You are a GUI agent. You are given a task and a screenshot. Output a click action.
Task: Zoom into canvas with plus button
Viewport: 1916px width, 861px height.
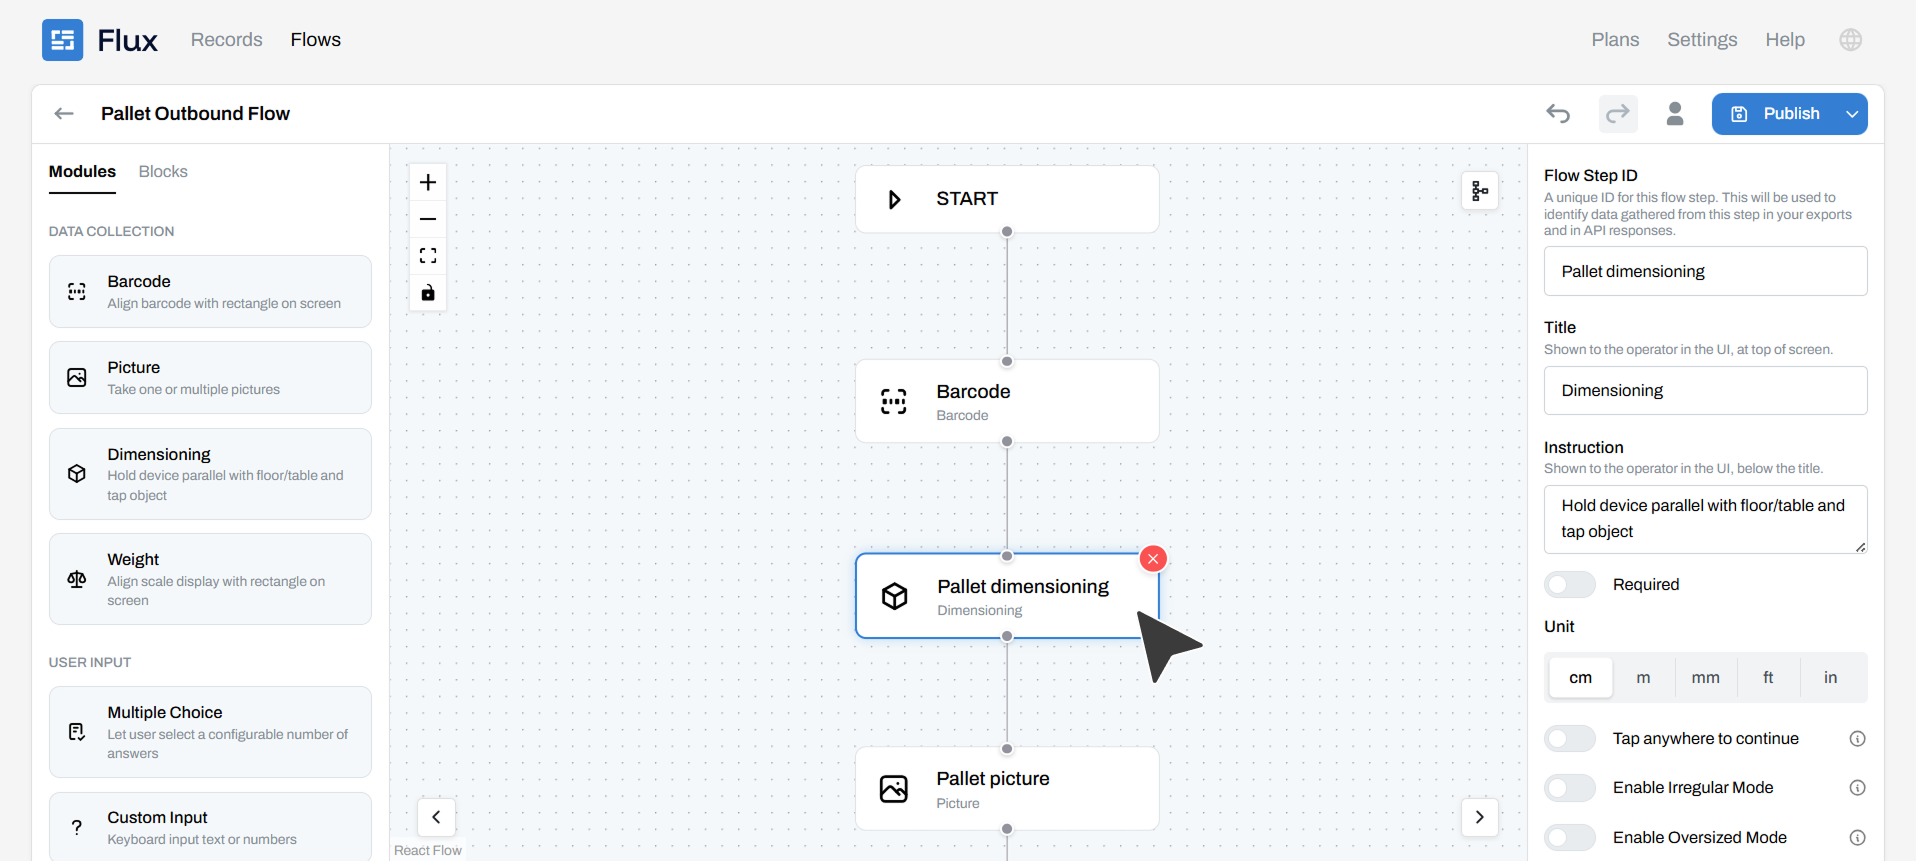(x=427, y=182)
